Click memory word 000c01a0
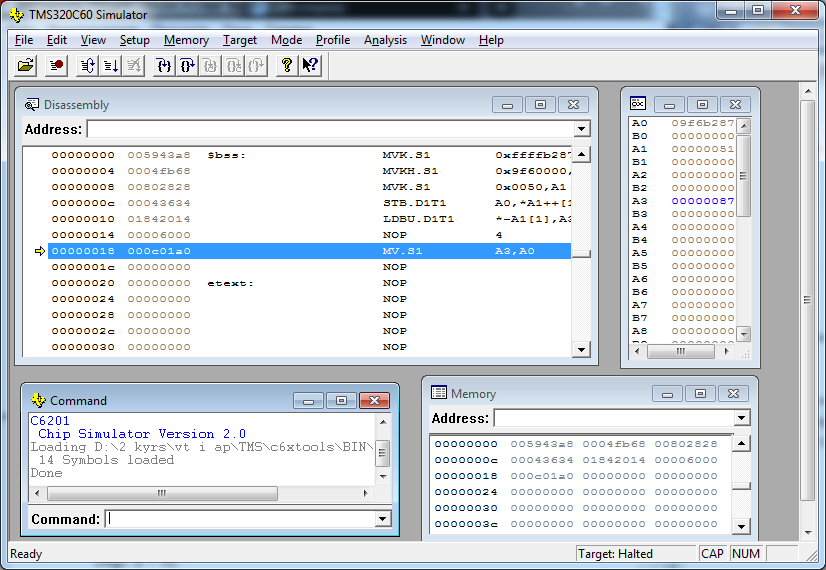826x570 pixels. [x=542, y=476]
